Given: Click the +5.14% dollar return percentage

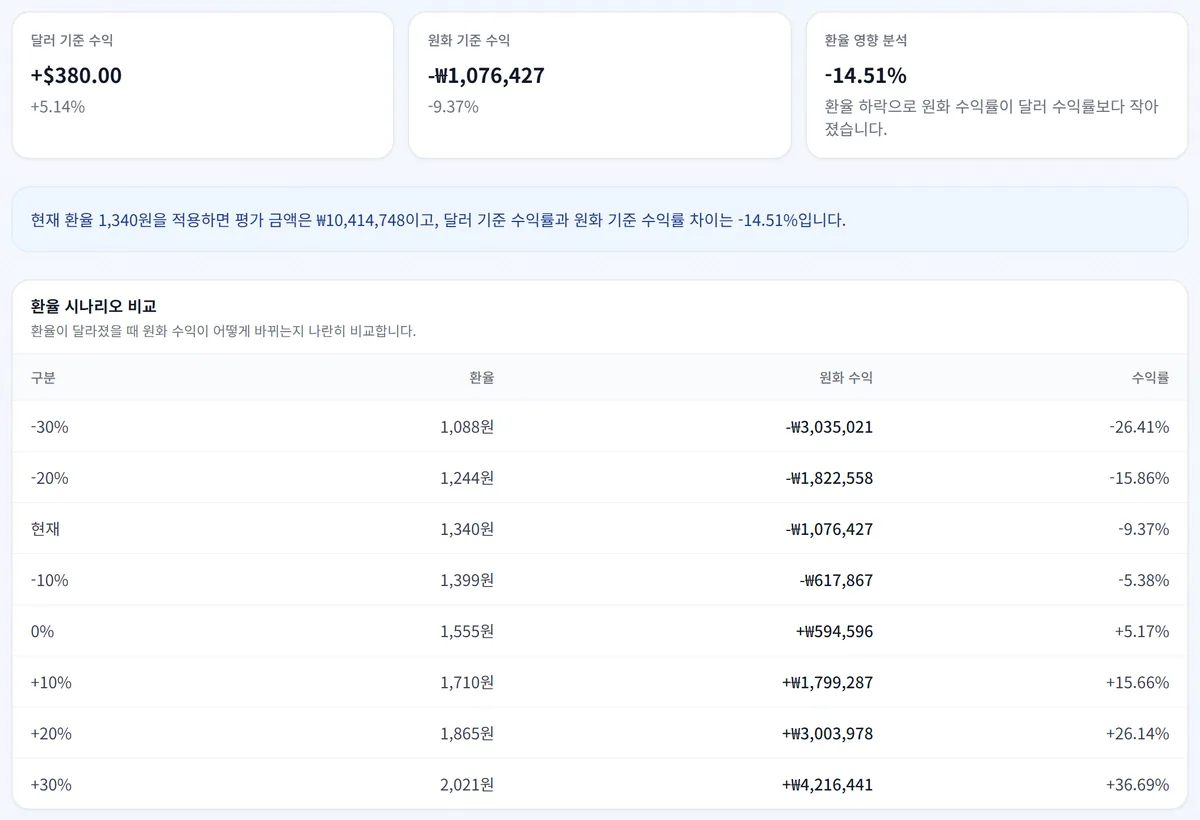Looking at the screenshot, I should [x=58, y=106].
